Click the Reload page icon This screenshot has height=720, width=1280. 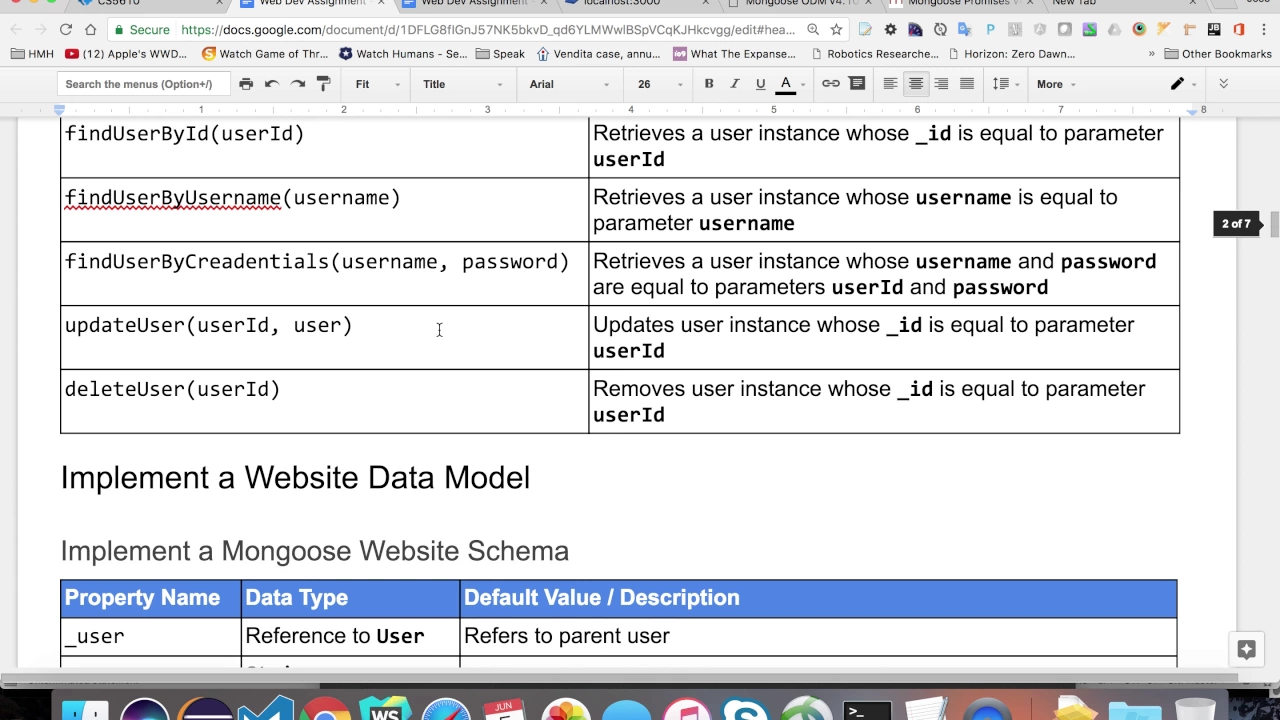pyautogui.click(x=66, y=30)
